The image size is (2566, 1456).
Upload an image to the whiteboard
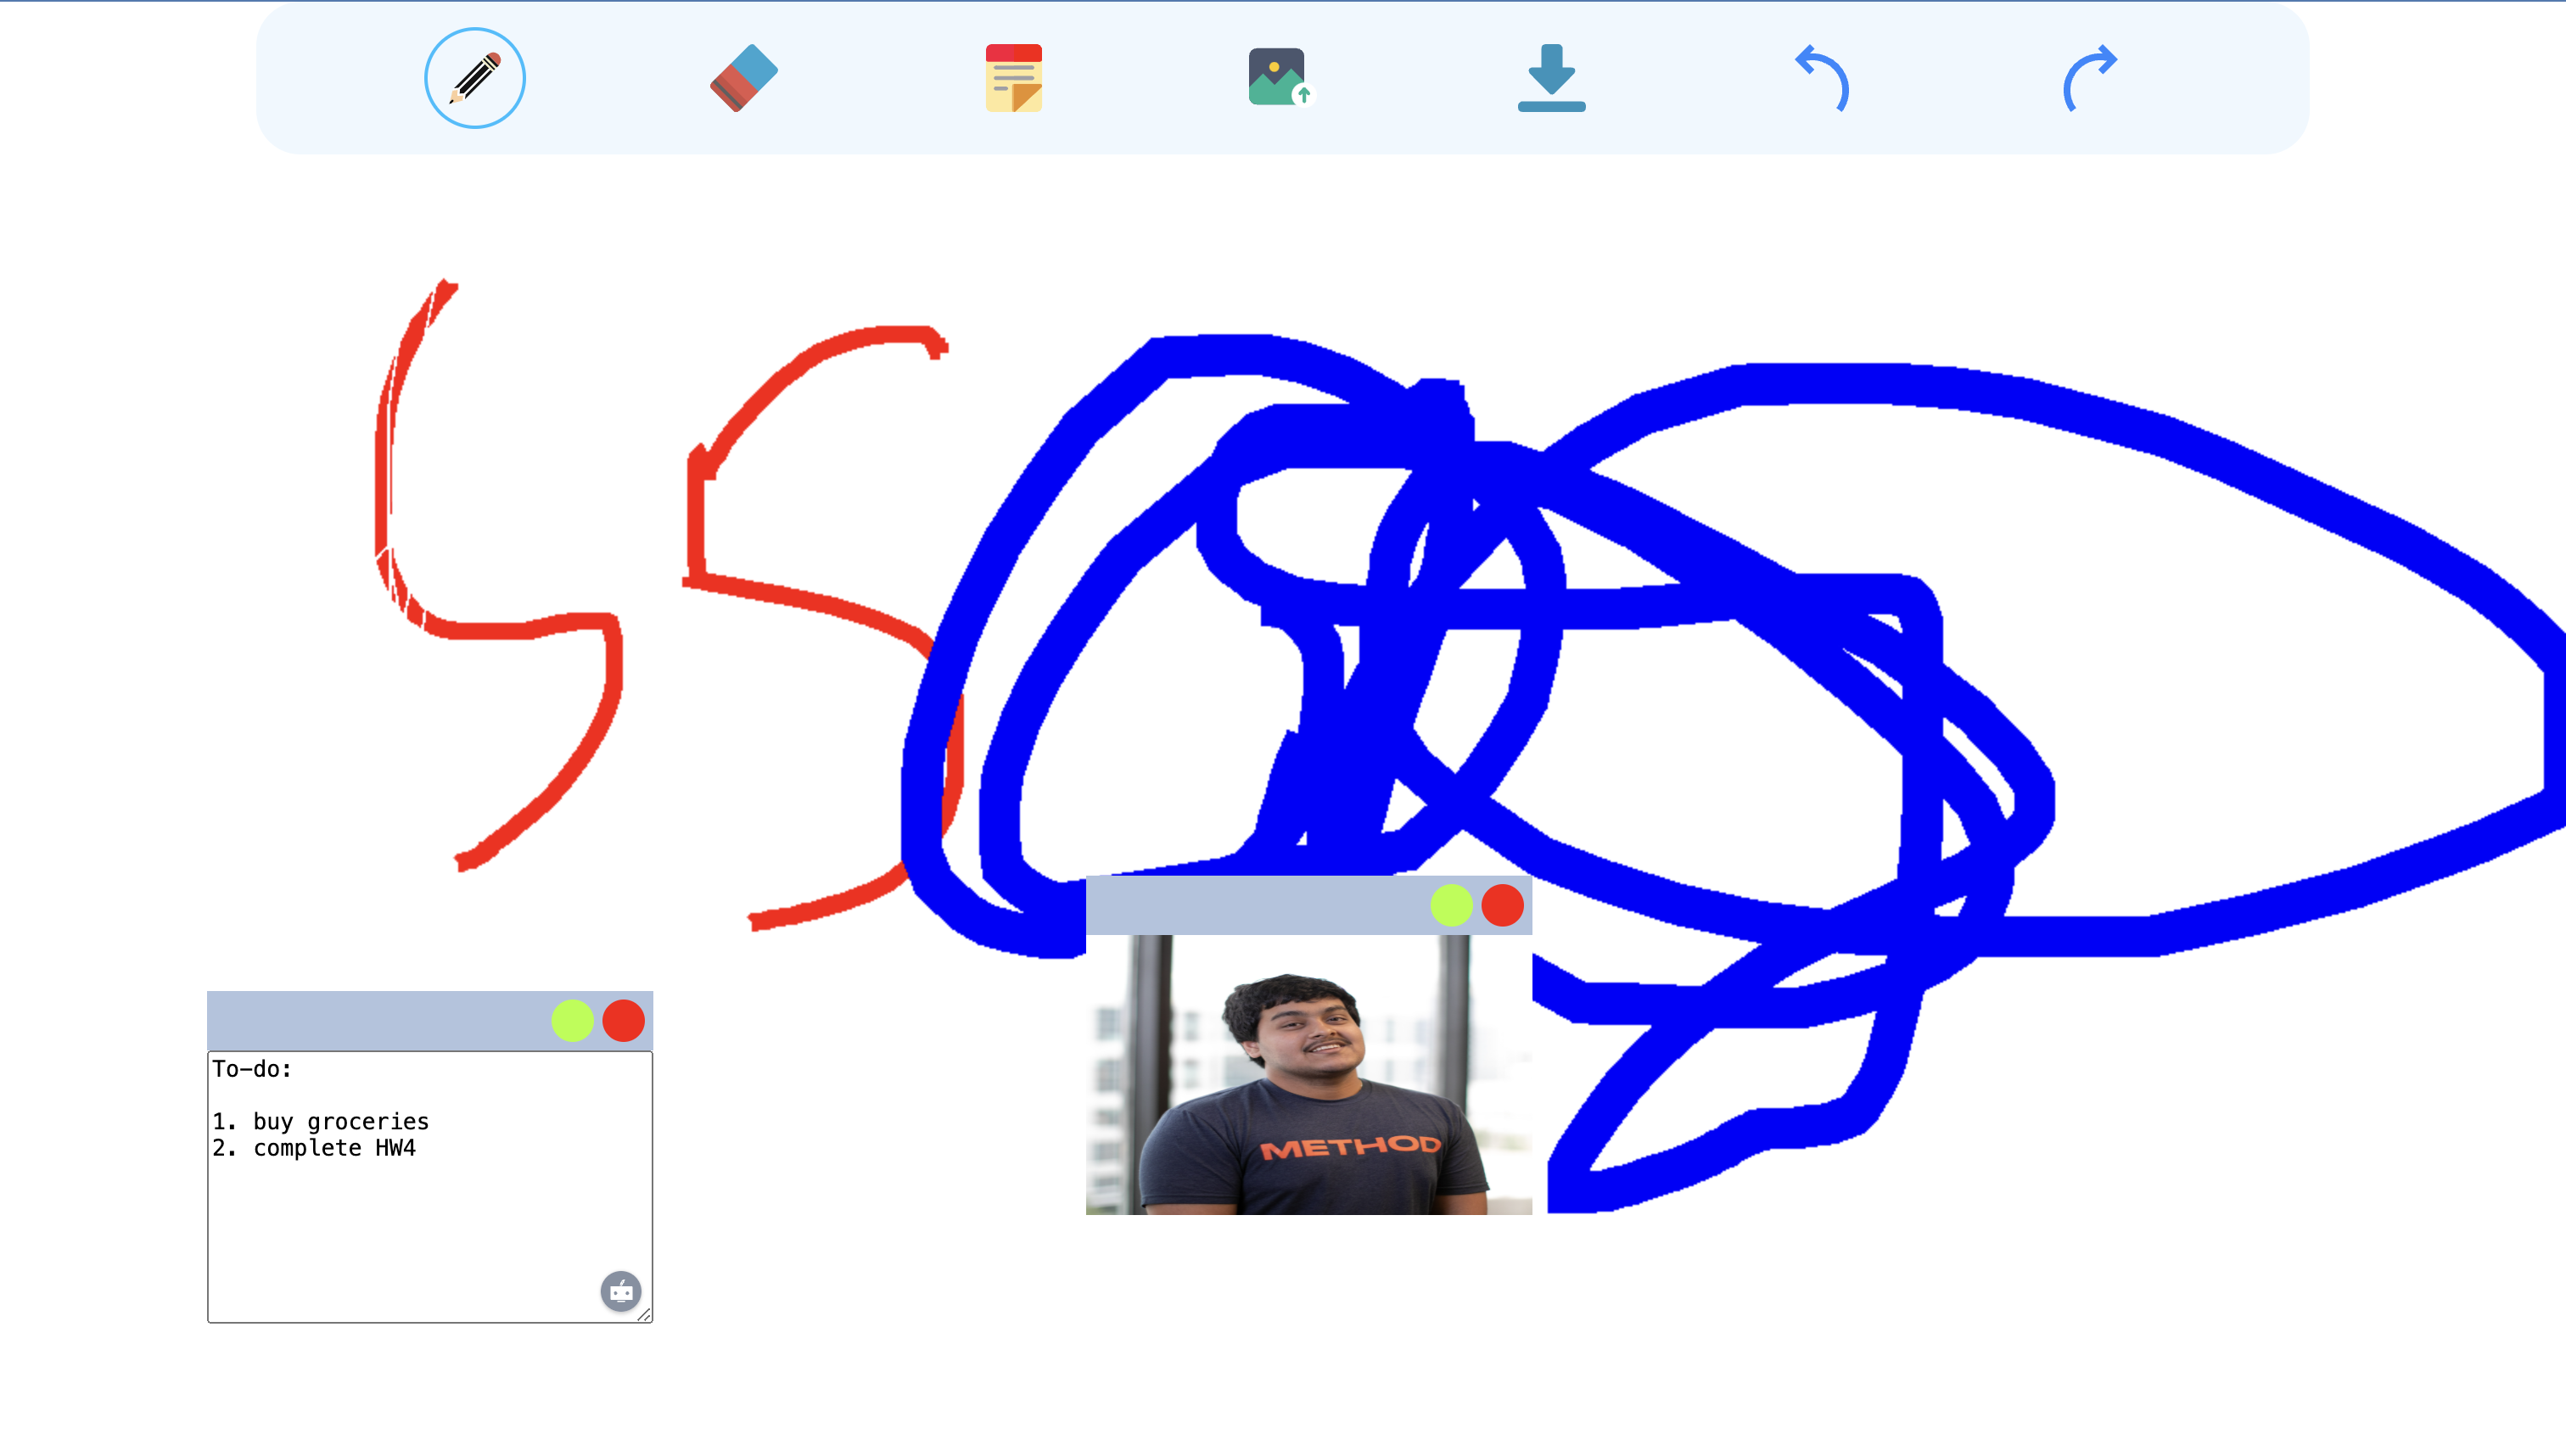point(1281,77)
